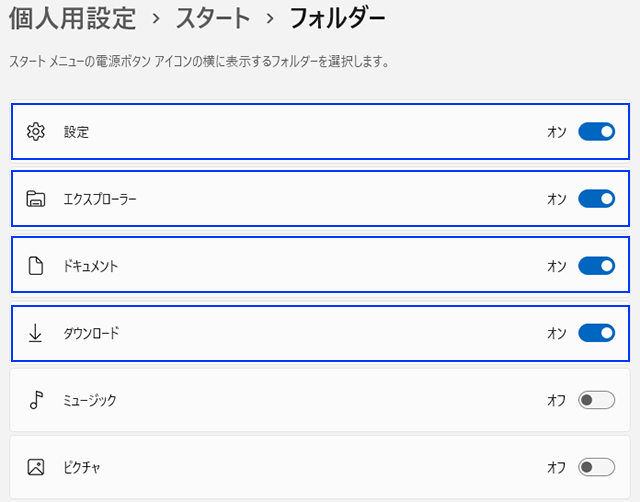The height and width of the screenshot is (502, 640).
Task: Click the ミュージック note icon
Action: click(36, 400)
